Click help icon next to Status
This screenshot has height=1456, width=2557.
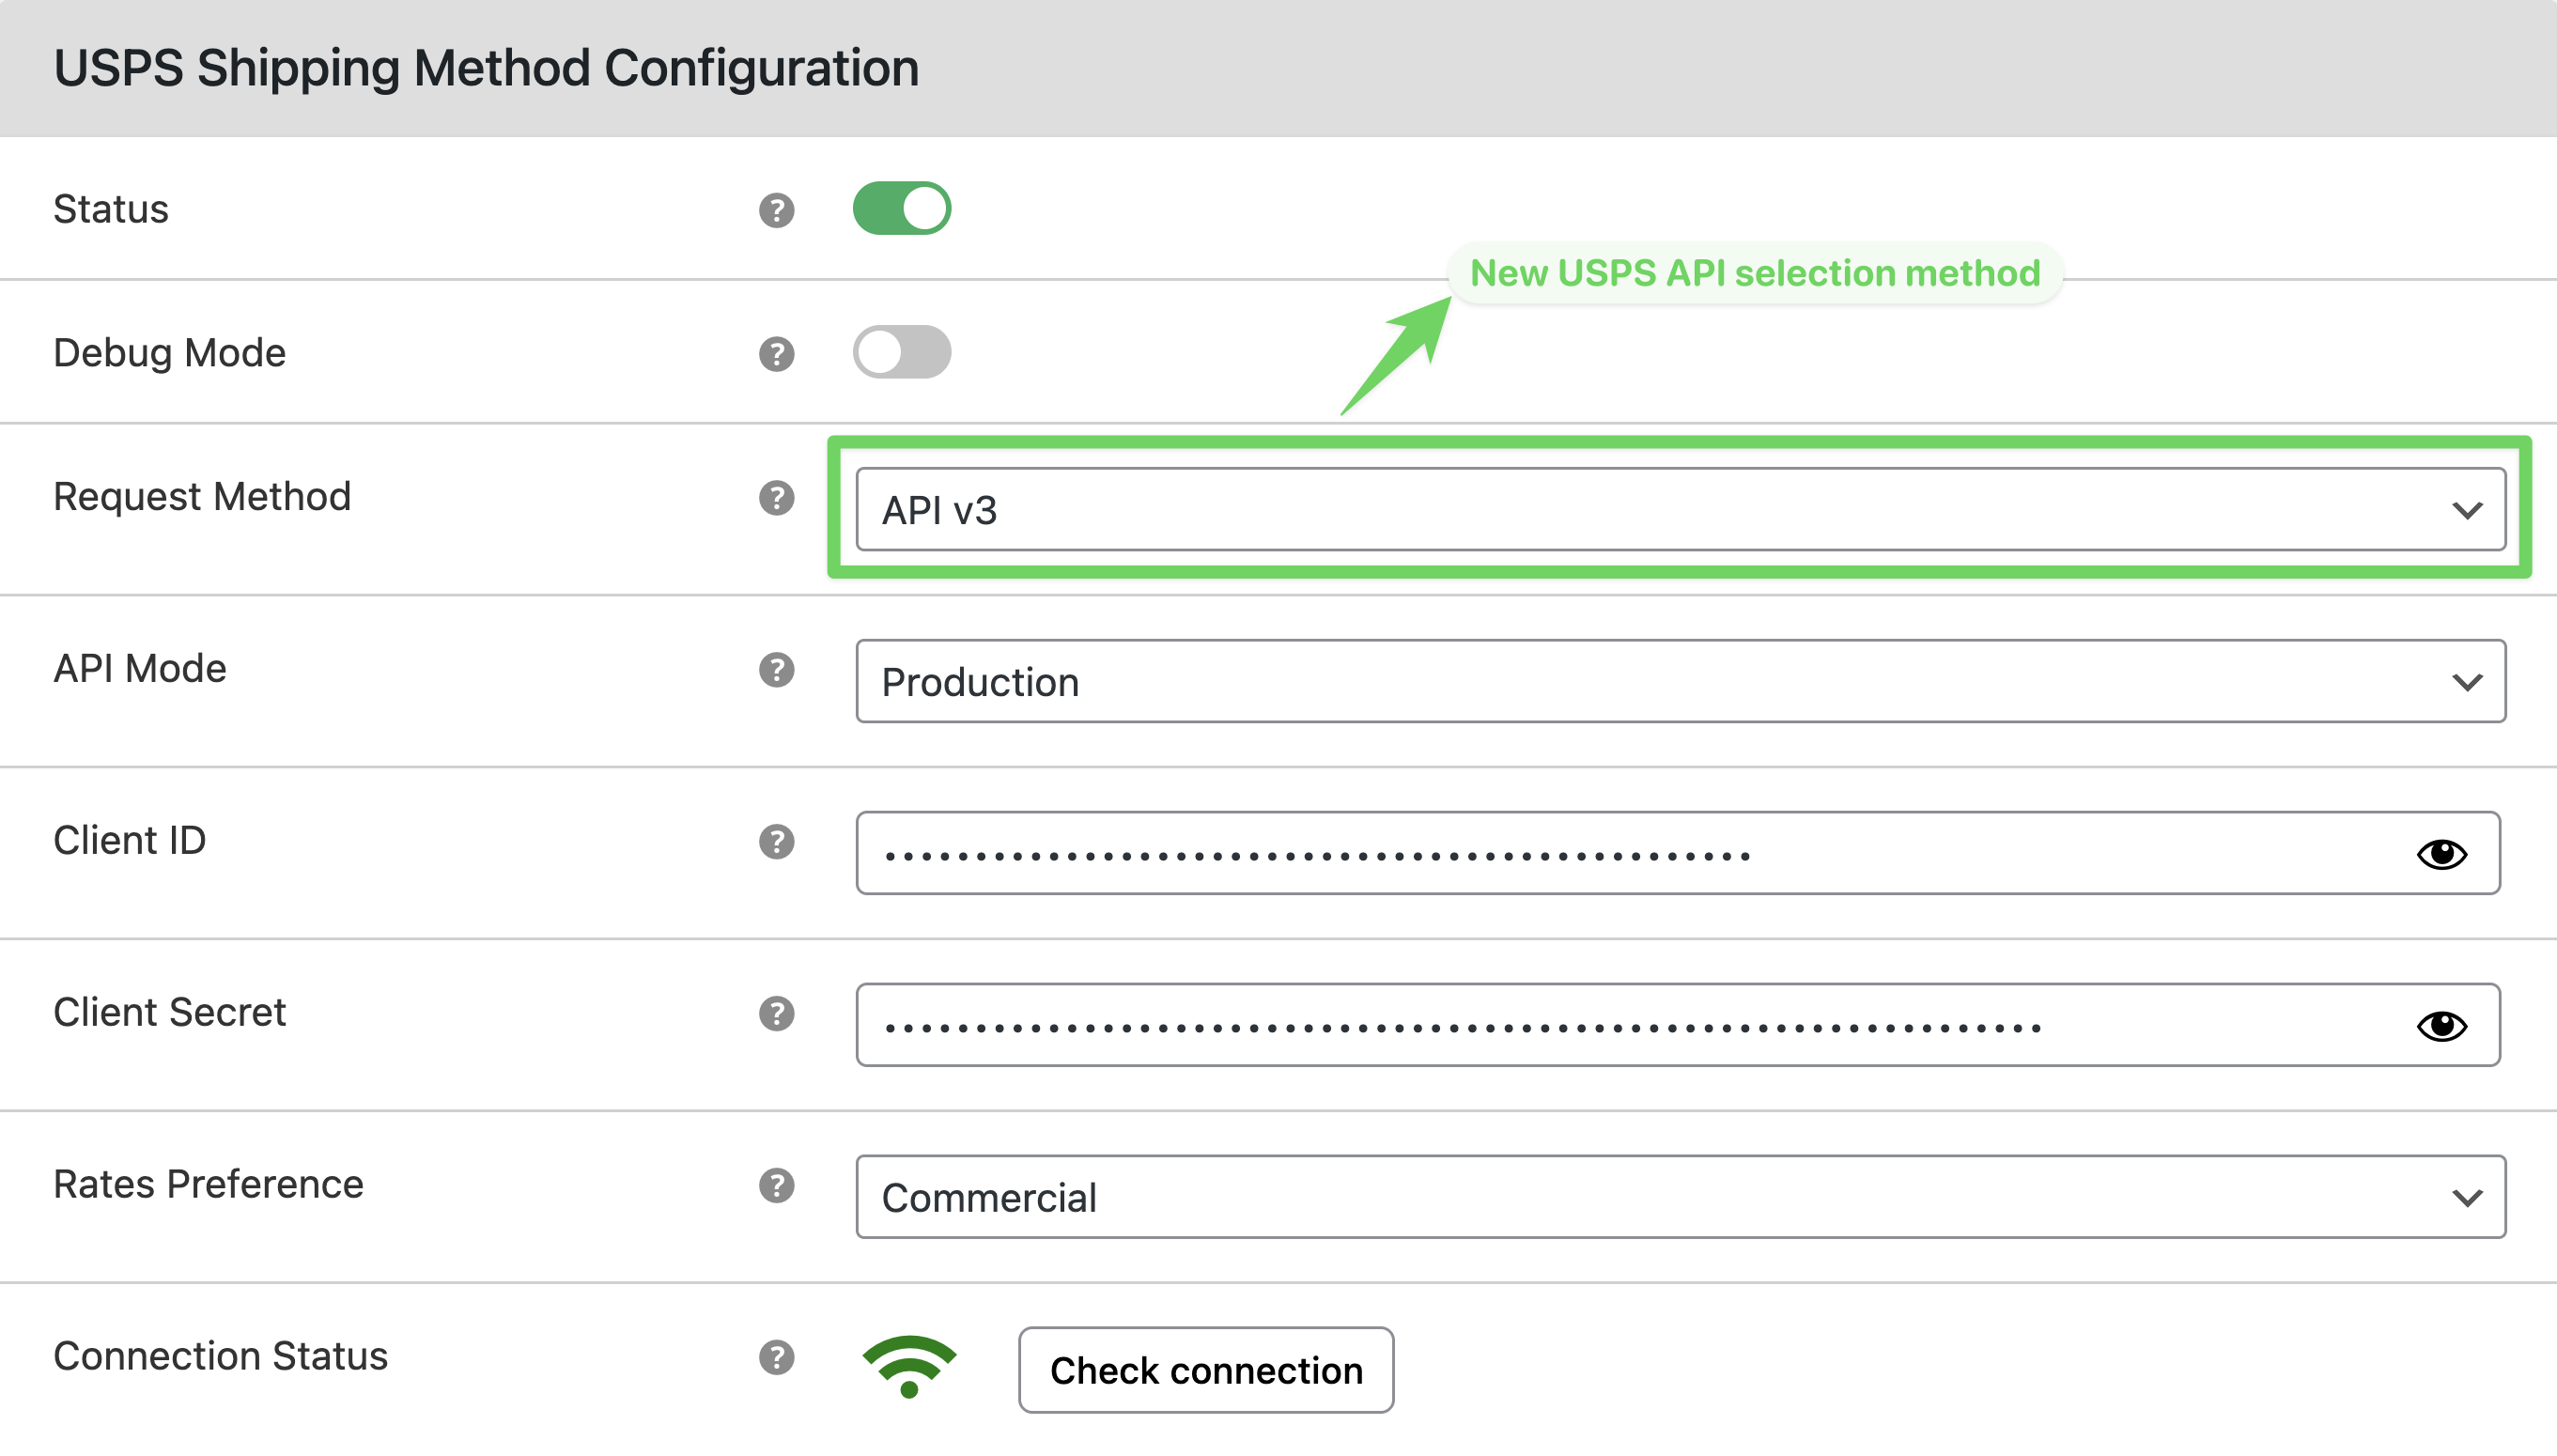click(776, 210)
